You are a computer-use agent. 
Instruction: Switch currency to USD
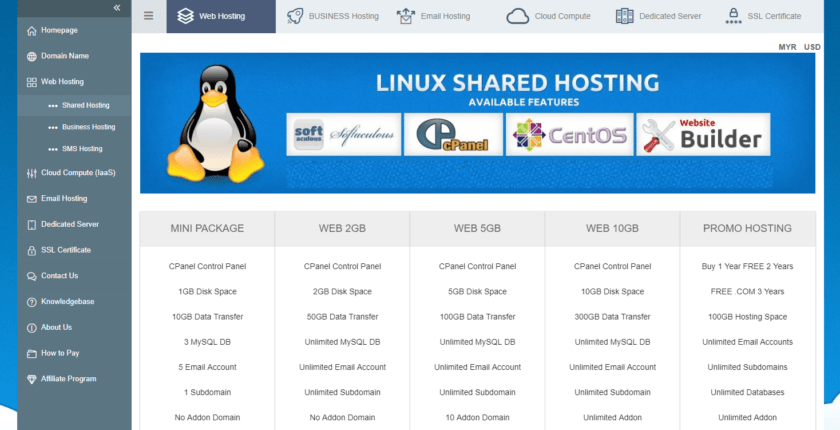click(812, 47)
